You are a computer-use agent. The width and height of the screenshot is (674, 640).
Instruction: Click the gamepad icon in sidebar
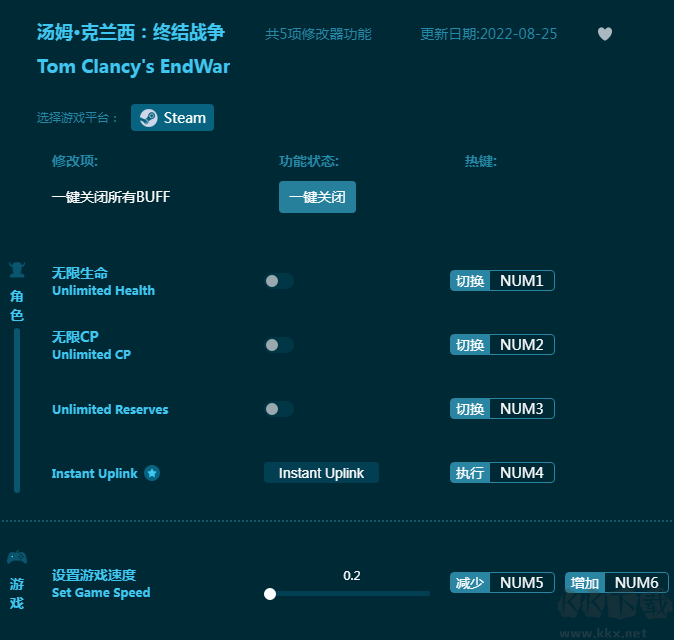17,557
